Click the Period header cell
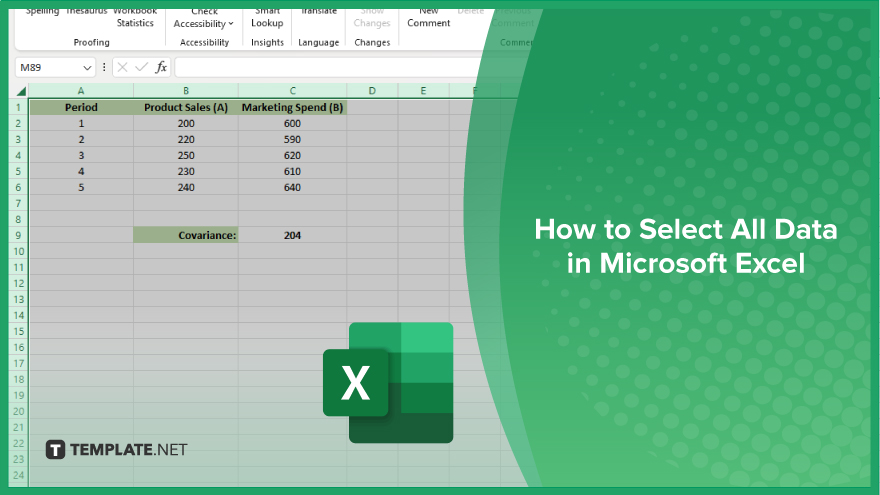The height and width of the screenshot is (495, 880). [81, 107]
